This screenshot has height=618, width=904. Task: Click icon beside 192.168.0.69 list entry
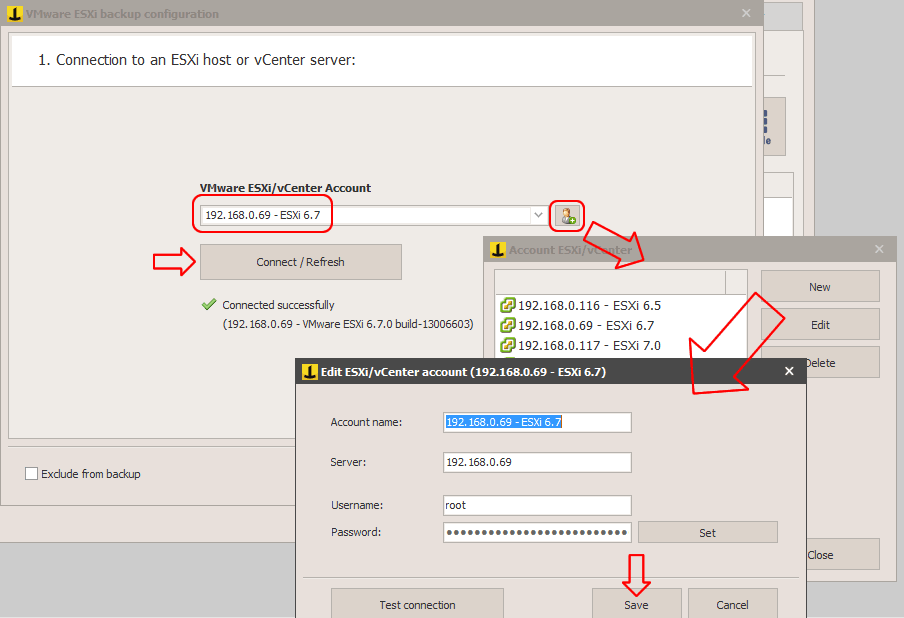[507, 326]
